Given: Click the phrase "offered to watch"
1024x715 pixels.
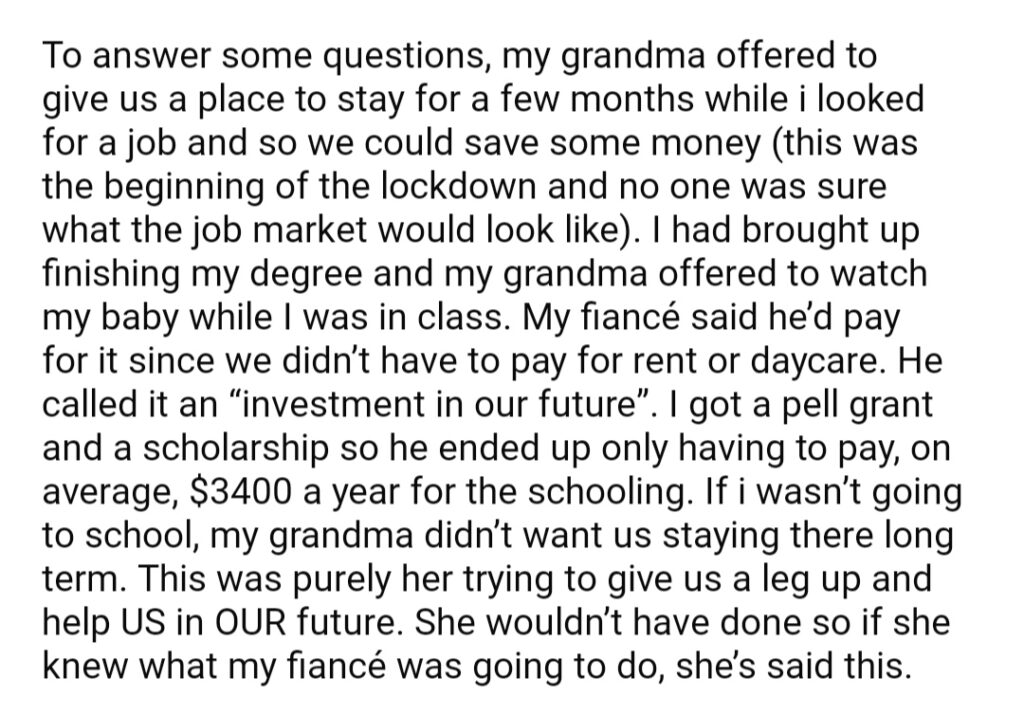Looking at the screenshot, I should pyautogui.click(x=792, y=274).
